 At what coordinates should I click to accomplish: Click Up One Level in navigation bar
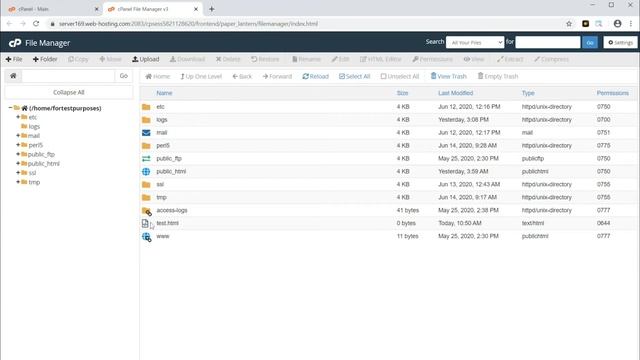(201, 76)
